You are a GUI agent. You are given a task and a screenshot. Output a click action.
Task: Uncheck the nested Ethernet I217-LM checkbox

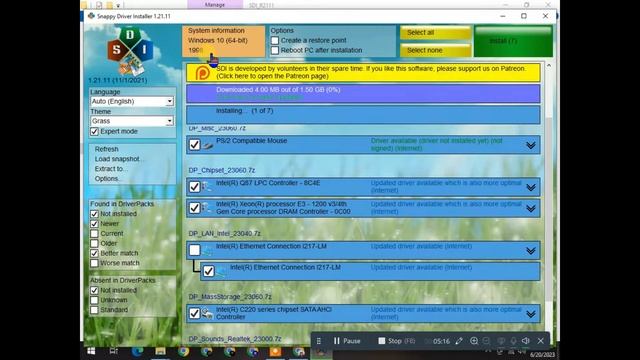click(209, 271)
